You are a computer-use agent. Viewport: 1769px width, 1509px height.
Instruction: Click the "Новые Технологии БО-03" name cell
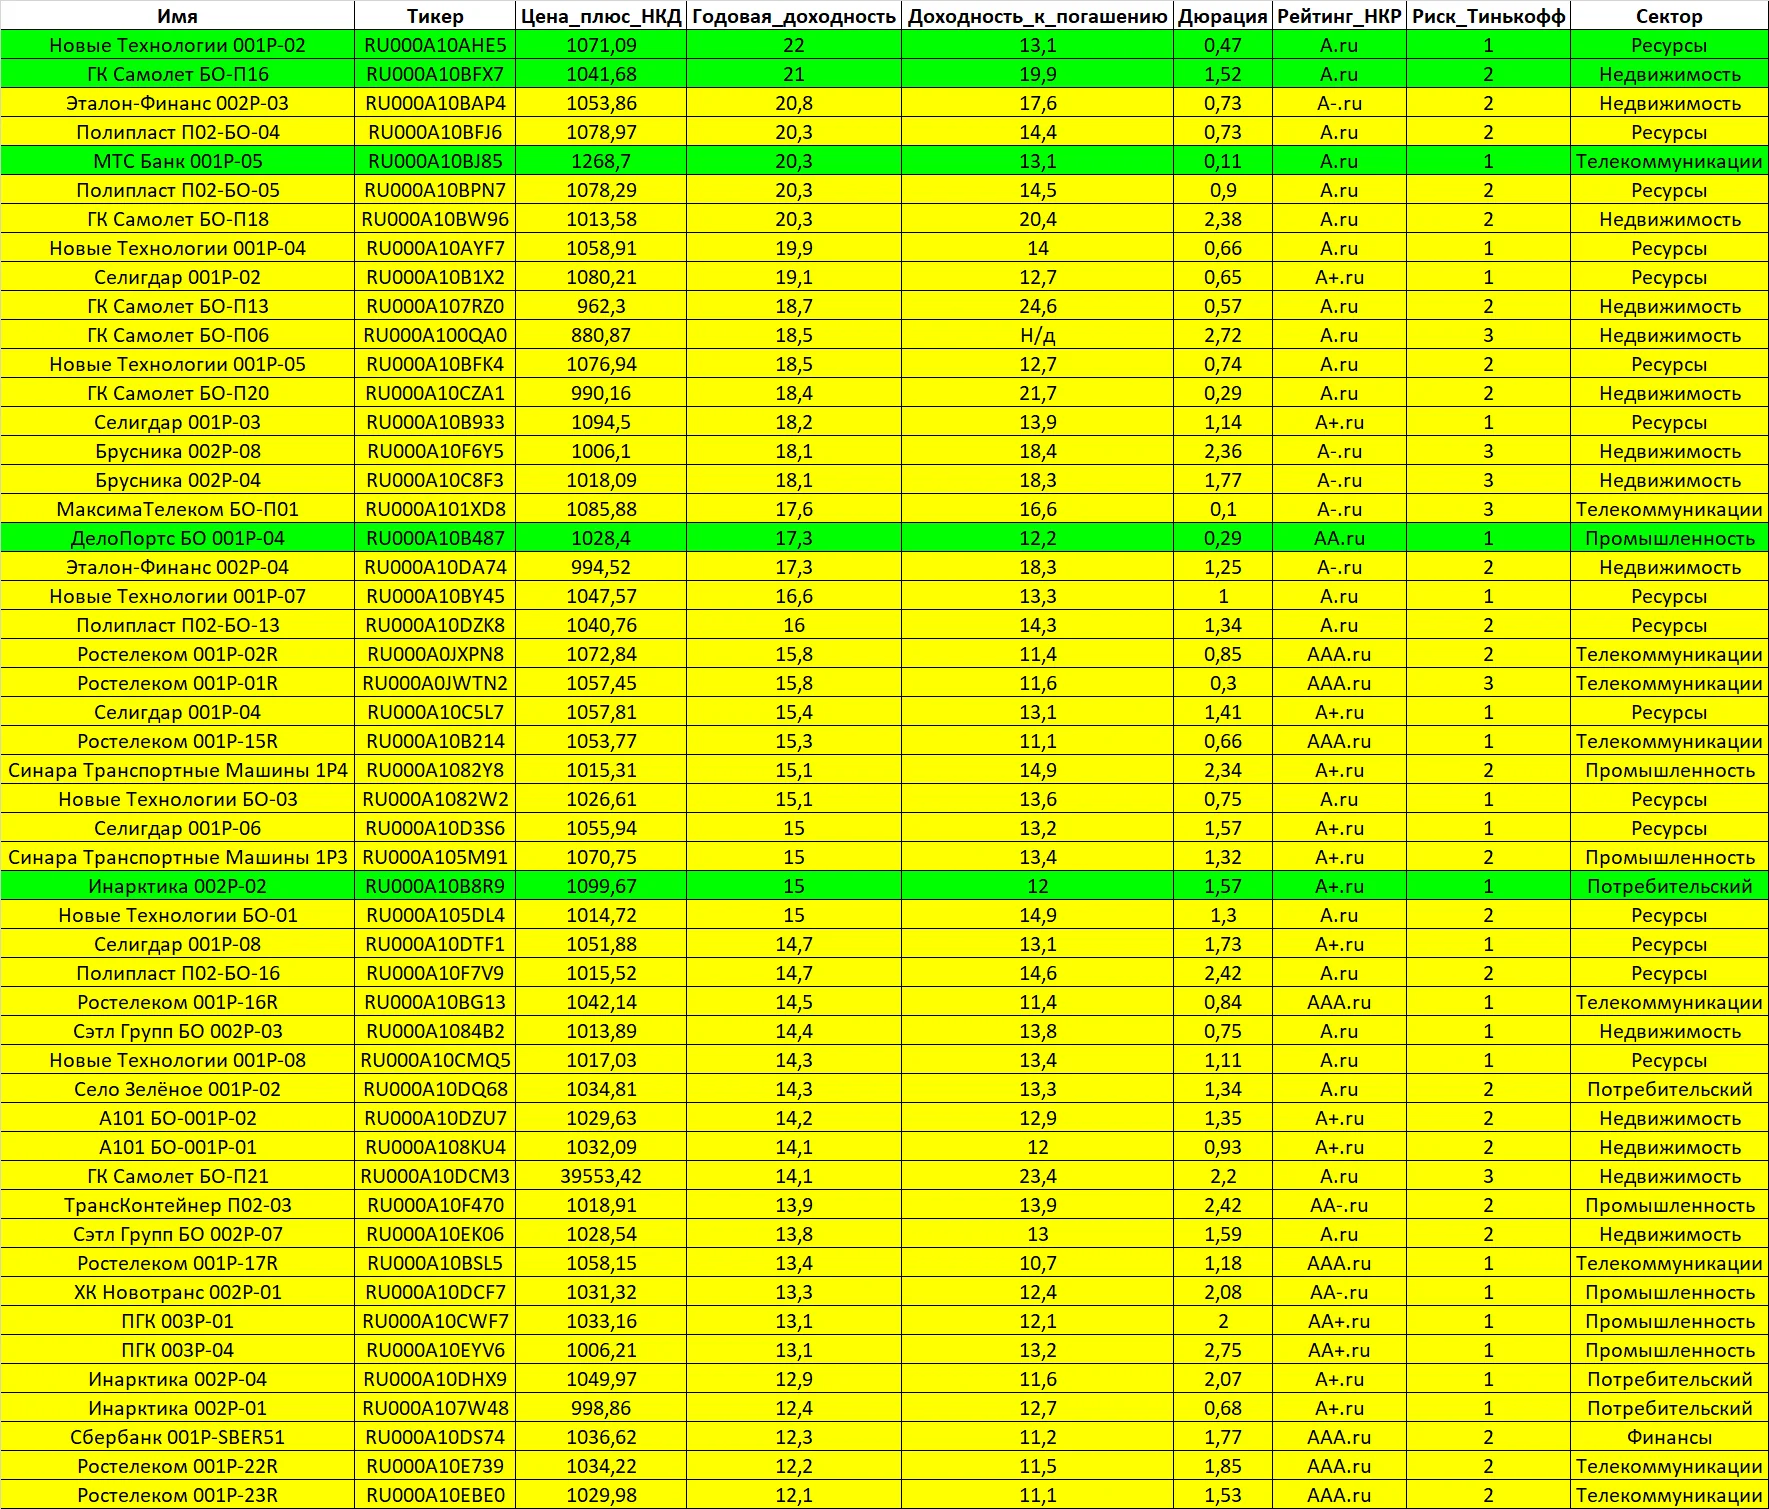(x=178, y=799)
